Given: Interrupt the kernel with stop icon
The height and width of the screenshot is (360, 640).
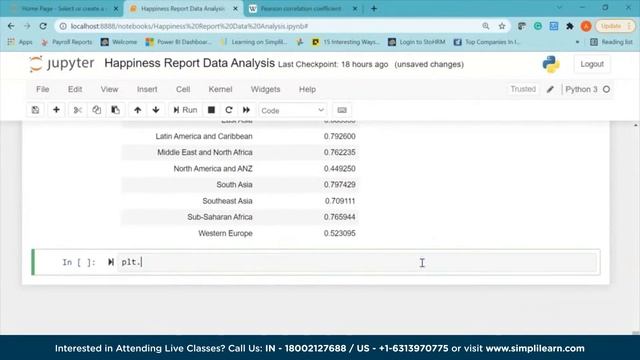Looking at the screenshot, I should click(x=211, y=110).
